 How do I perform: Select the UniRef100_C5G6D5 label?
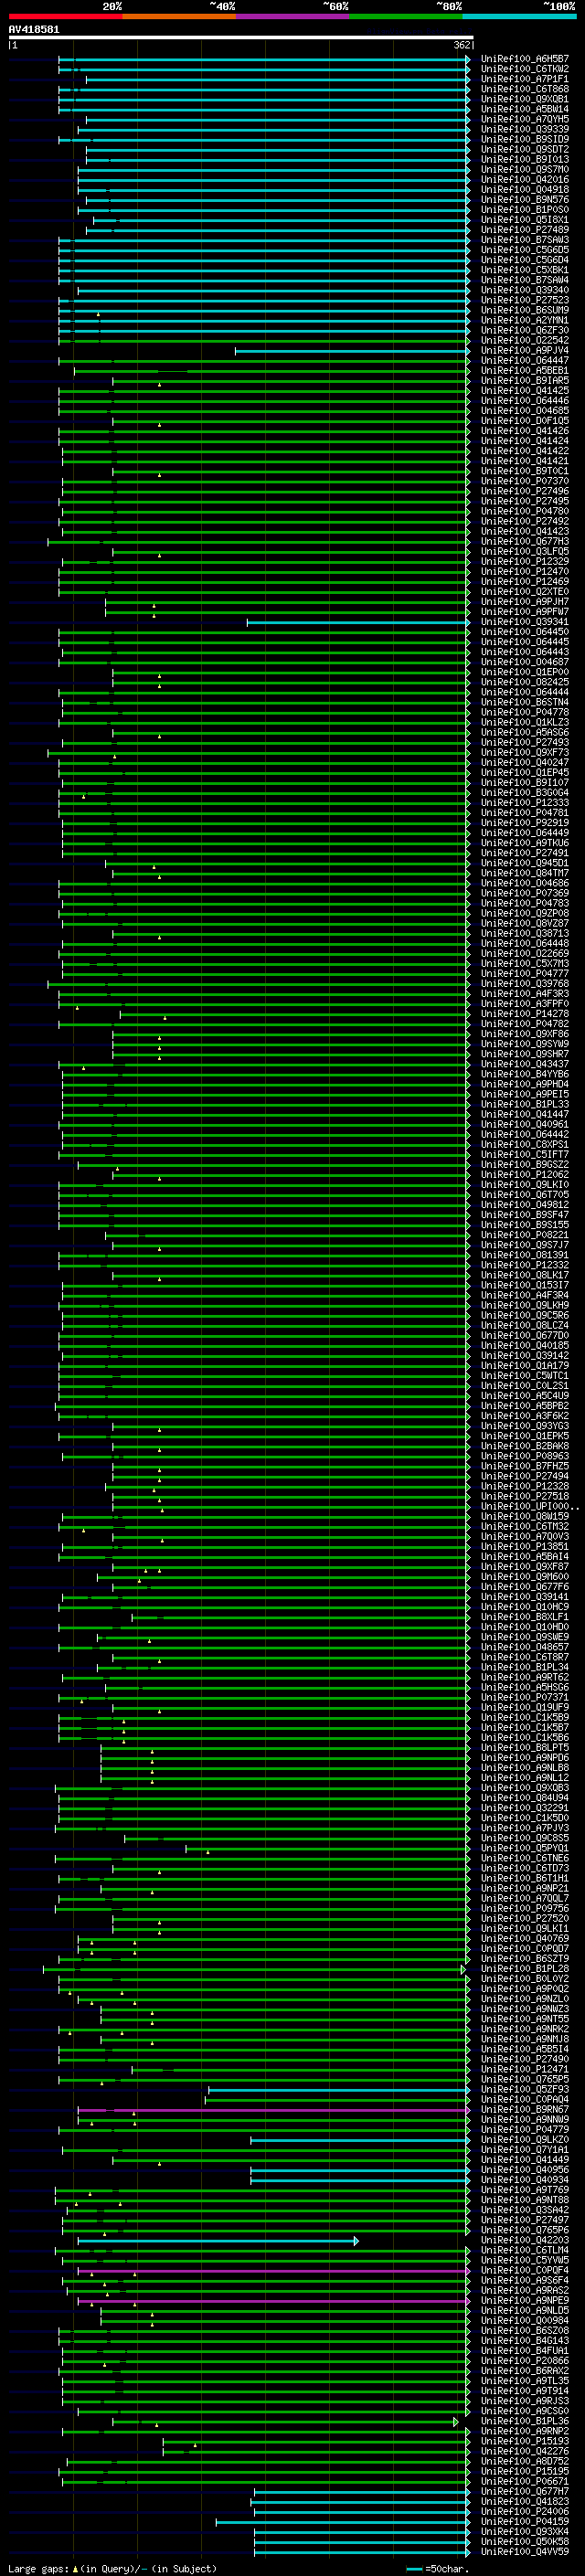[524, 250]
